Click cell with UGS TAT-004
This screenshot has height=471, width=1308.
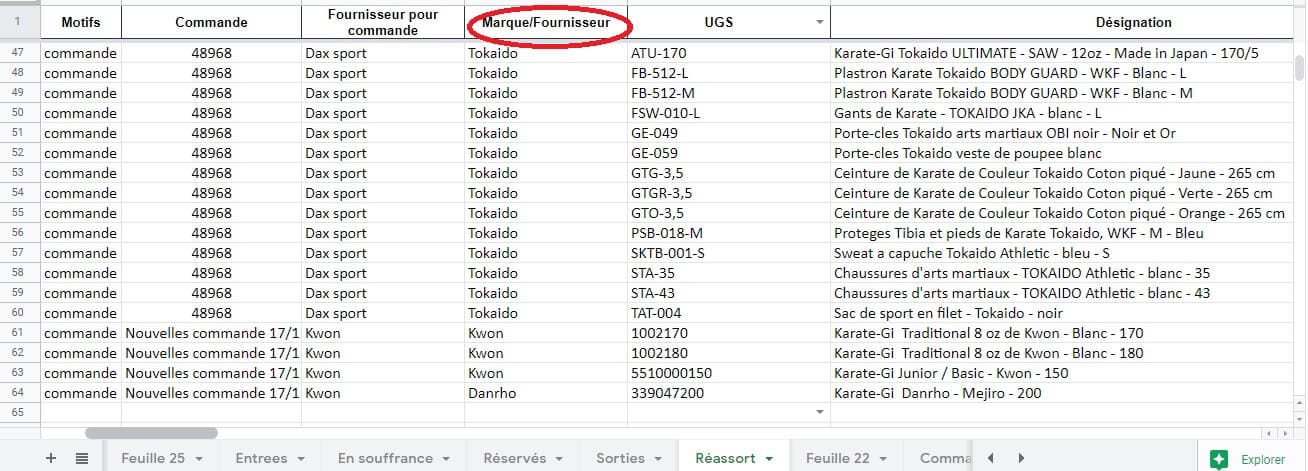pyautogui.click(x=729, y=313)
